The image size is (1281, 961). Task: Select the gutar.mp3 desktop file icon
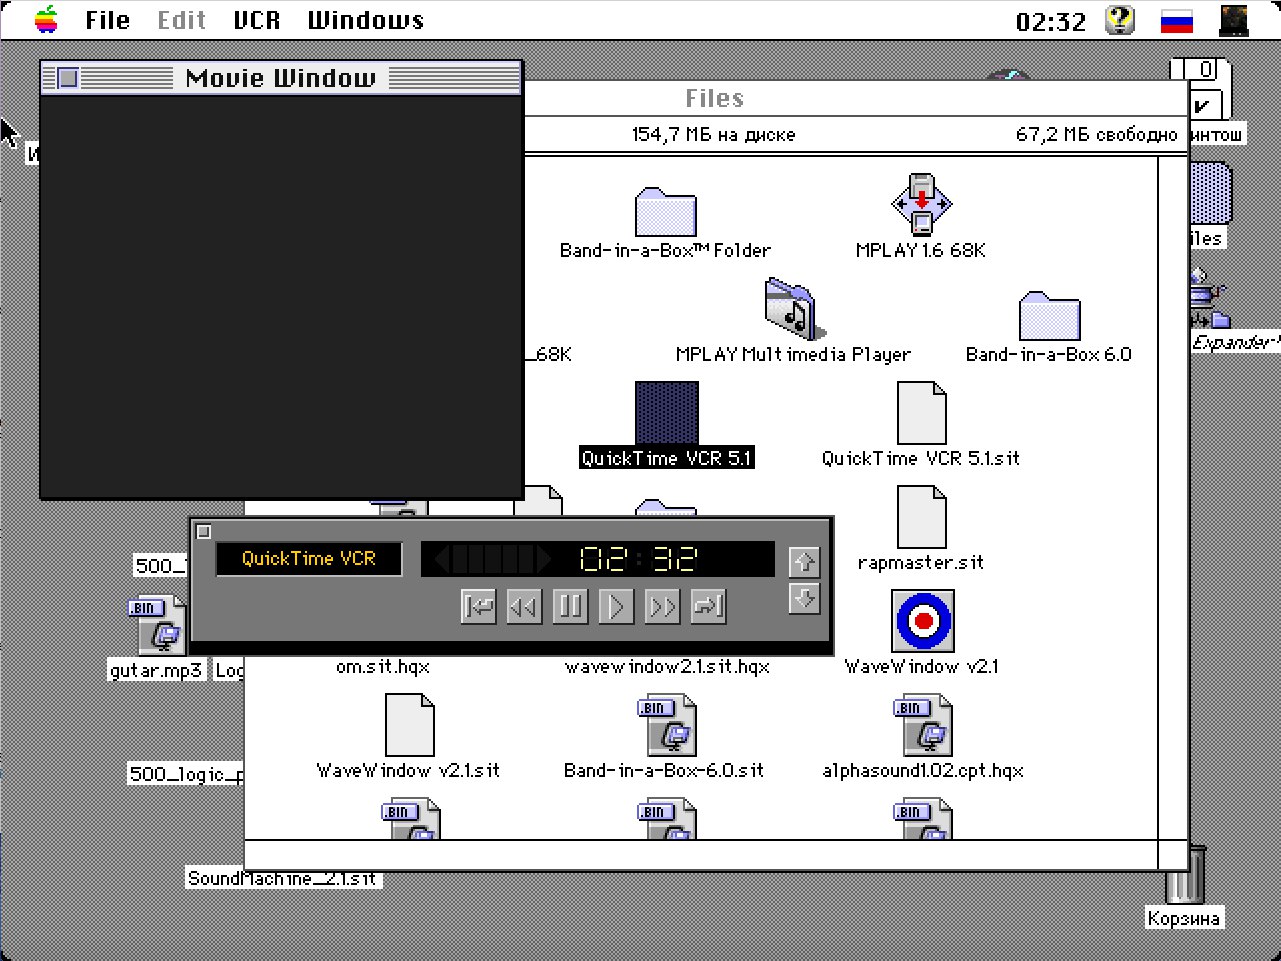click(158, 626)
